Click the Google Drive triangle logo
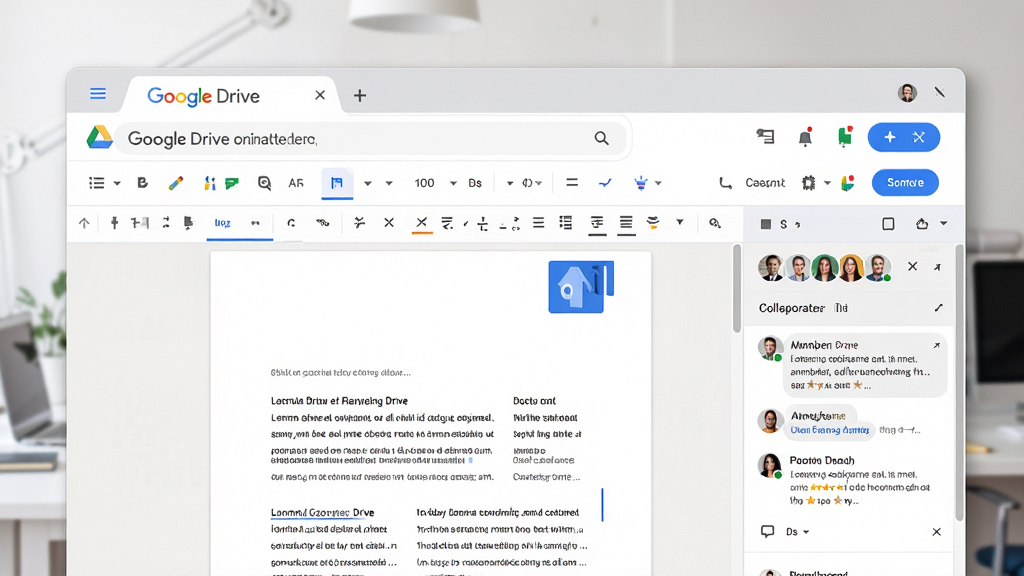The height and width of the screenshot is (576, 1024). click(99, 137)
